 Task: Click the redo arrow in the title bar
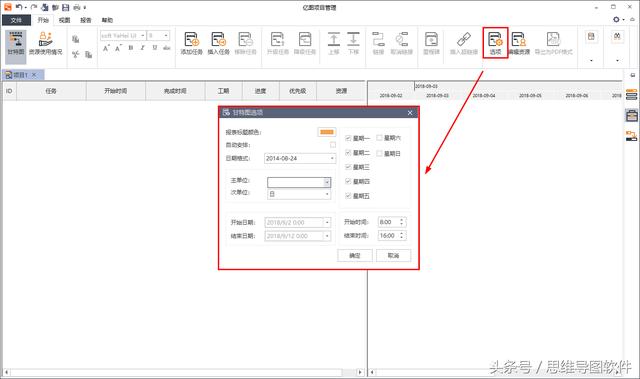[34, 7]
